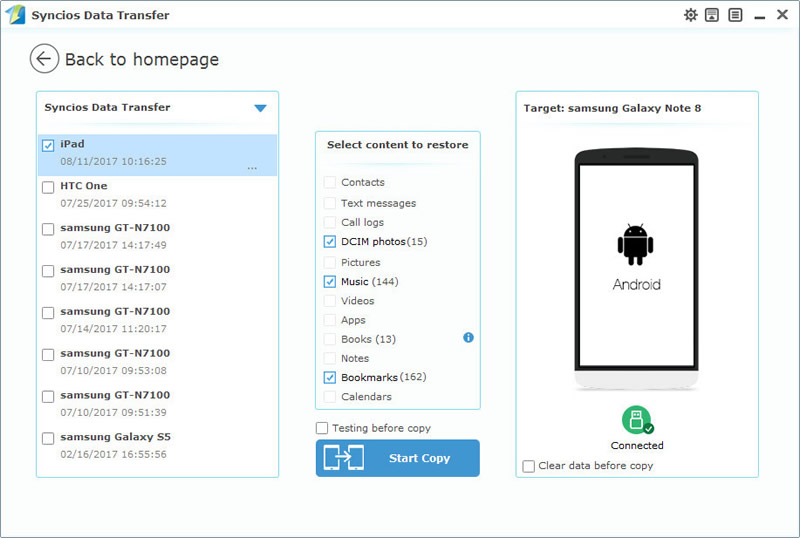Check the samsung Galaxy S5 backup checkbox
This screenshot has width=800, height=538.
(48, 438)
